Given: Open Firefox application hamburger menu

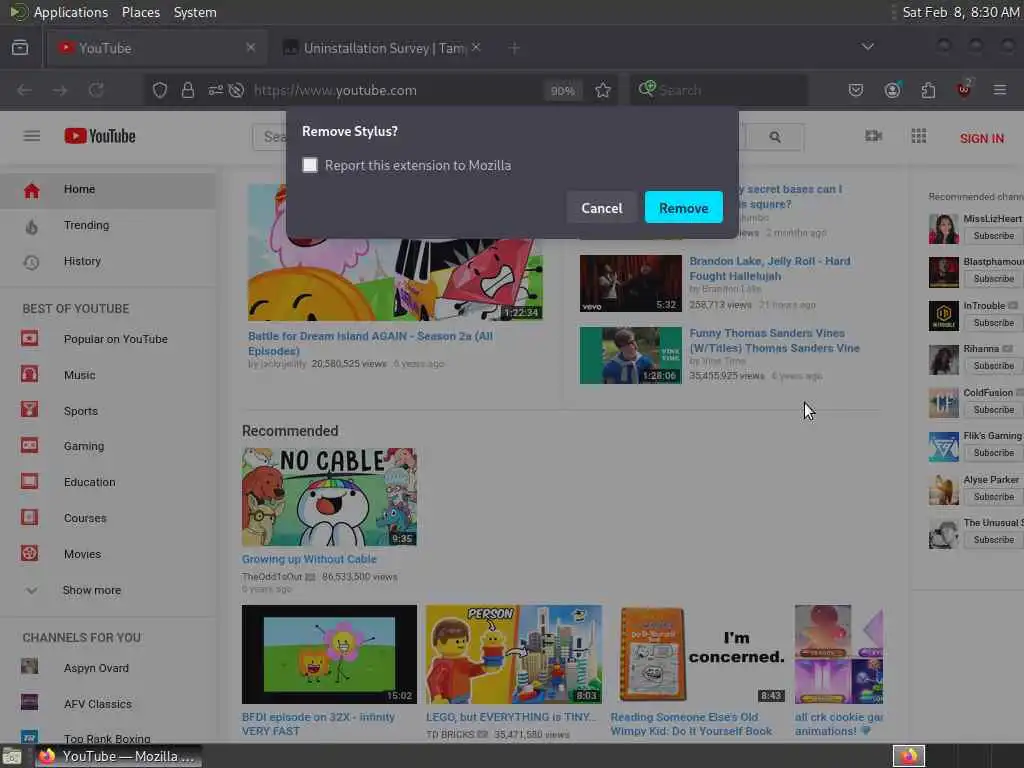Looking at the screenshot, I should point(1000,90).
